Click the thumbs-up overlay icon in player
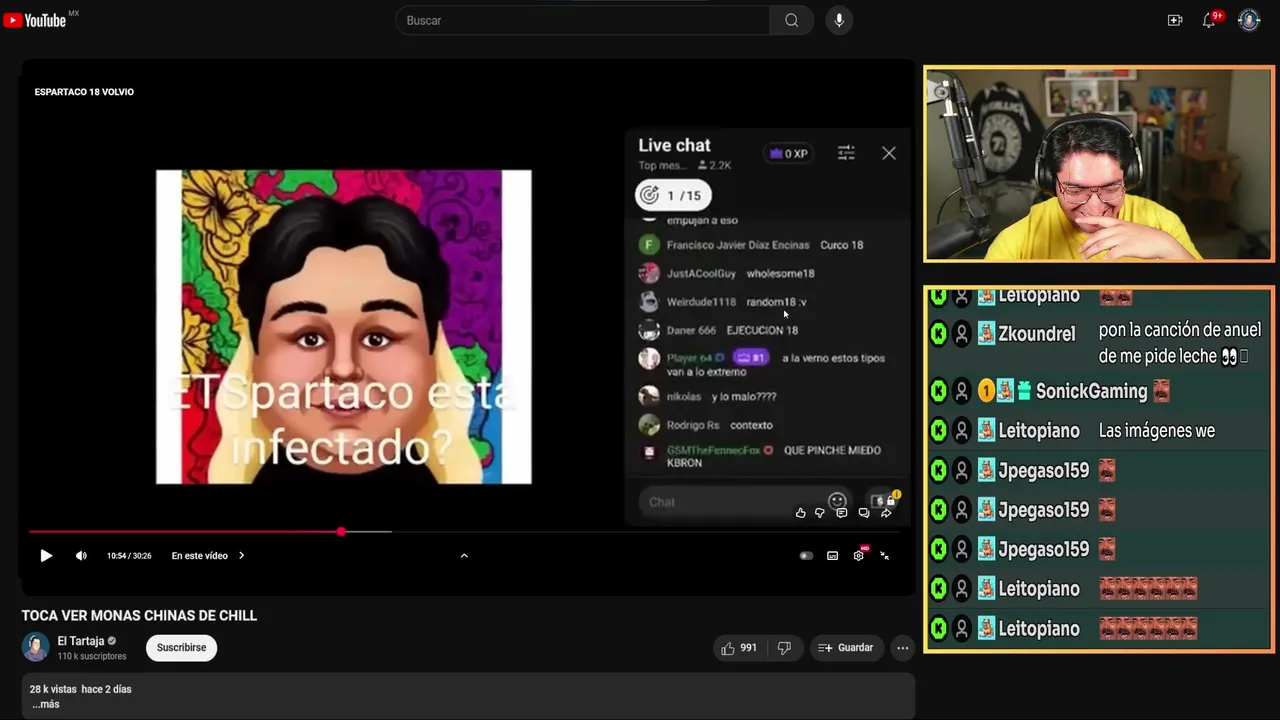1280x720 pixels. click(x=800, y=513)
